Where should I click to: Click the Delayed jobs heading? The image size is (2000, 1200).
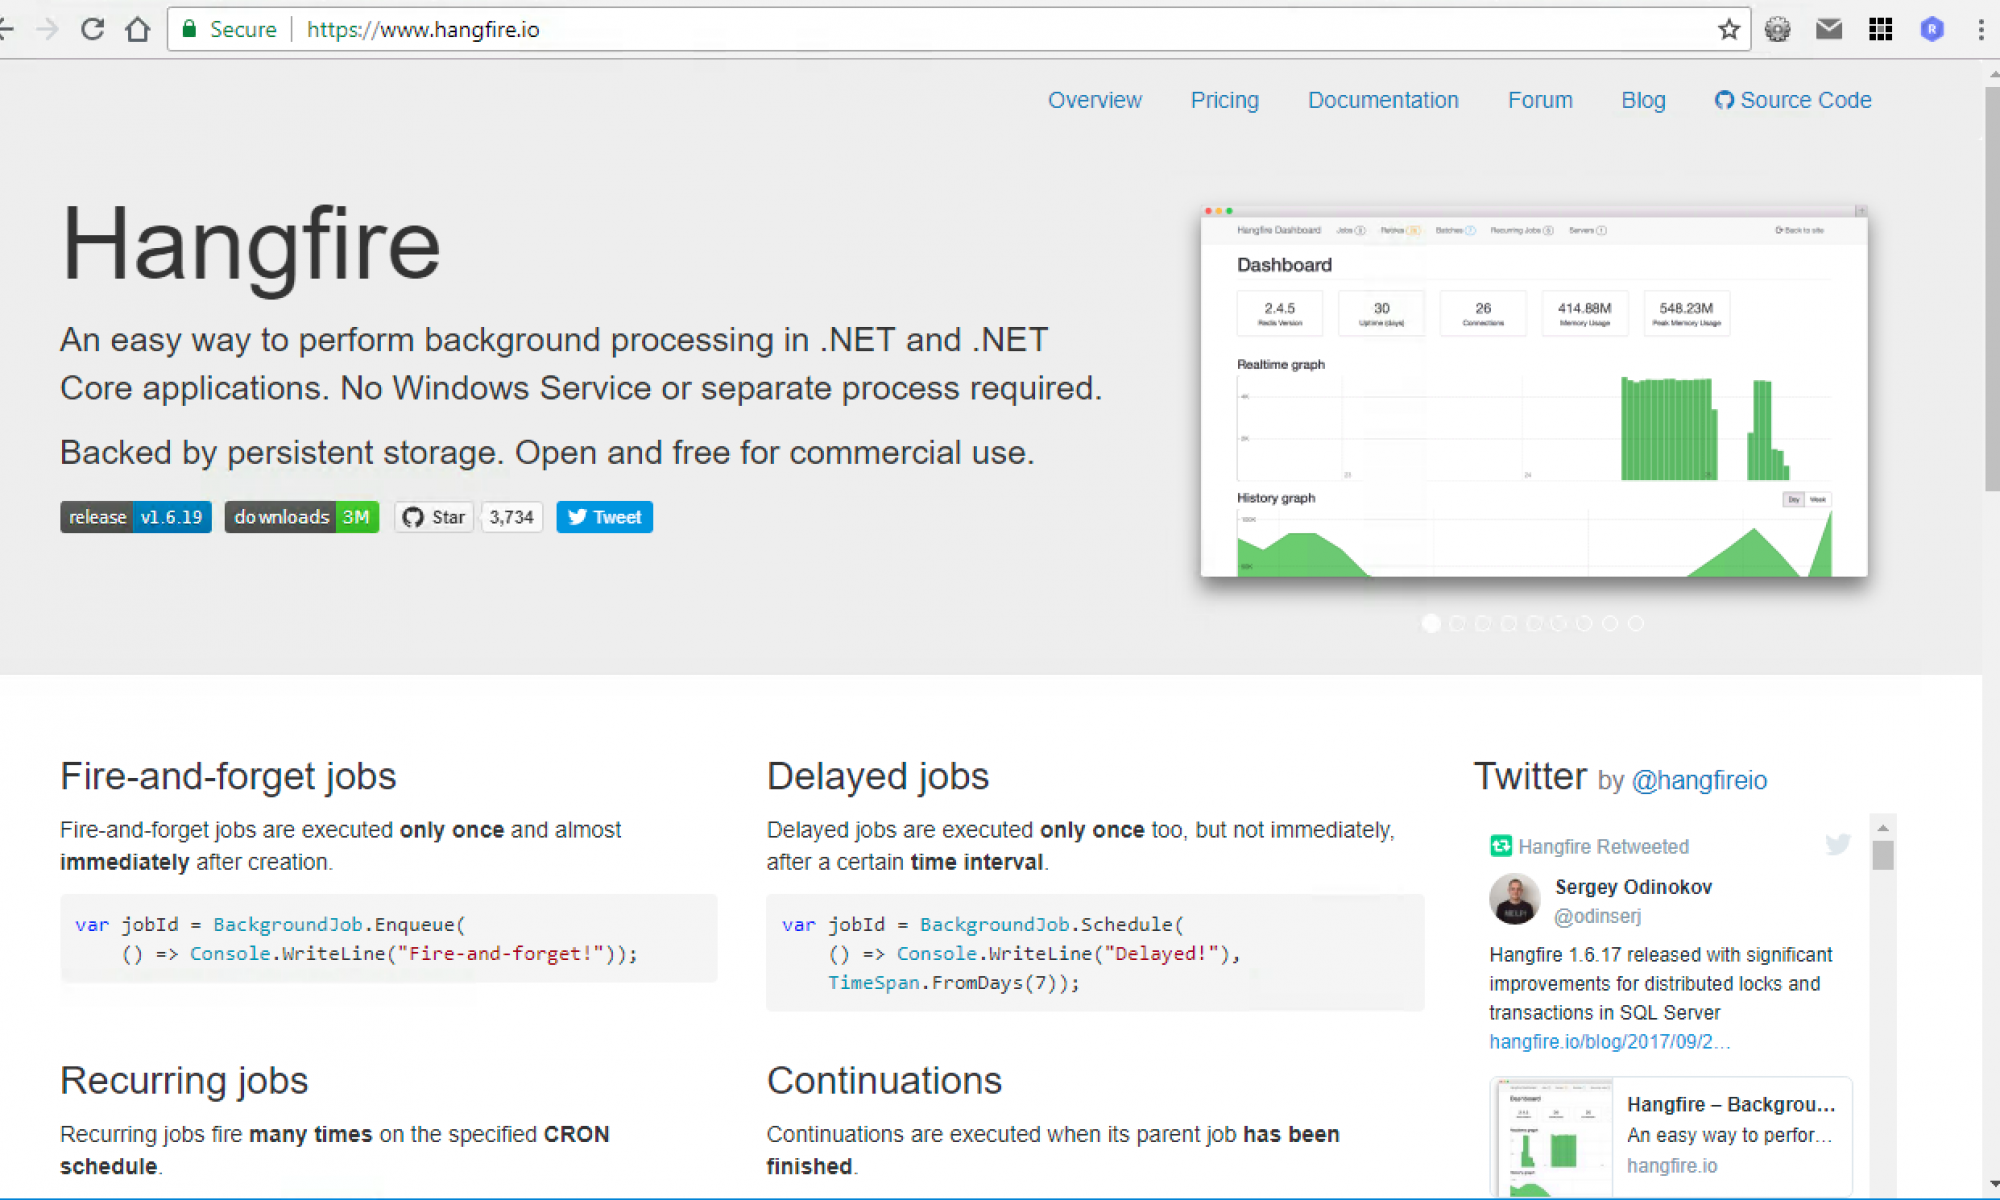pos(878,776)
